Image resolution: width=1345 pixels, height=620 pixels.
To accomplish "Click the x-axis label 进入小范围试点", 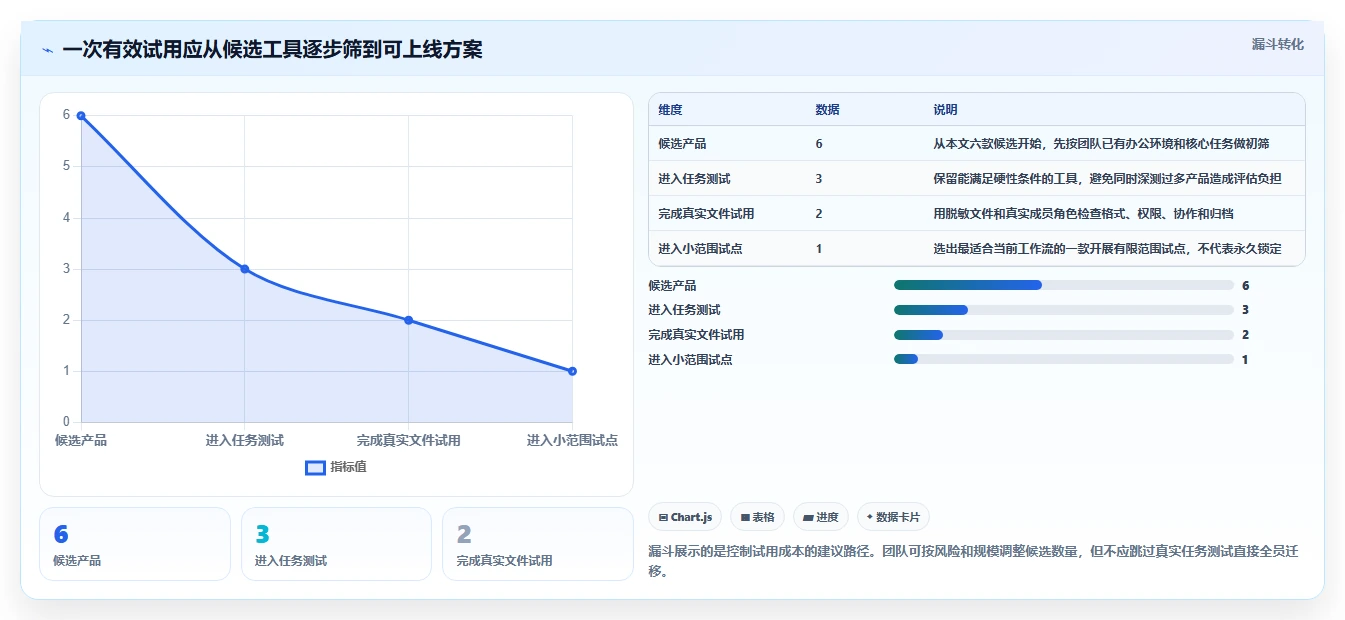I will pyautogui.click(x=572, y=440).
